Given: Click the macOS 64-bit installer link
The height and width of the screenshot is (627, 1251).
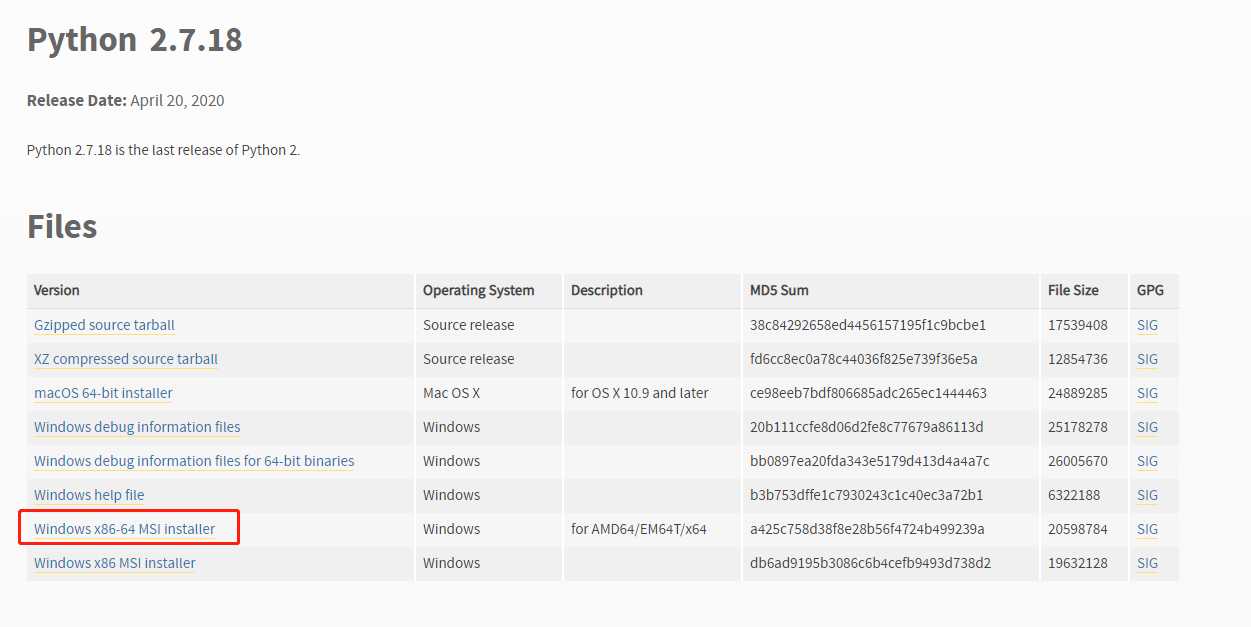Looking at the screenshot, I should pyautogui.click(x=103, y=393).
